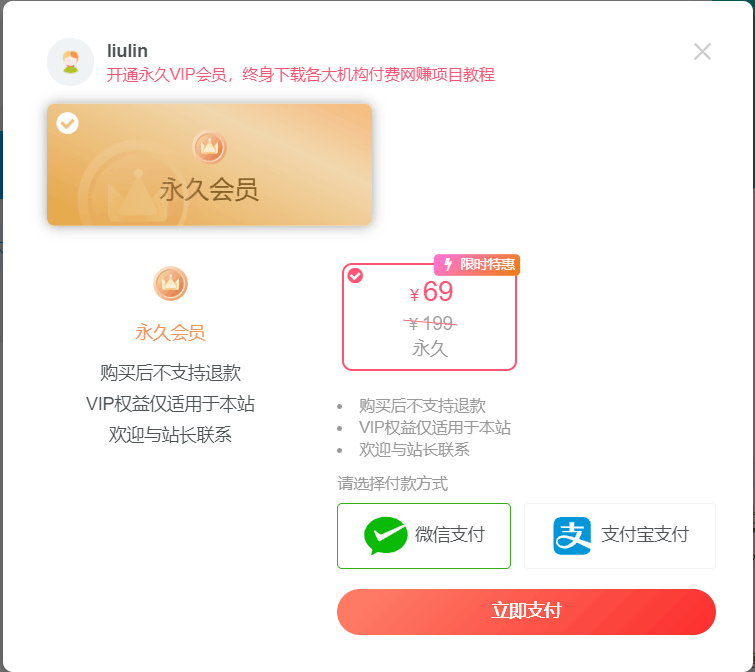Image resolution: width=755 pixels, height=672 pixels.
Task: Toggle the red checkmark on ¥69 plan
Action: coord(355,276)
